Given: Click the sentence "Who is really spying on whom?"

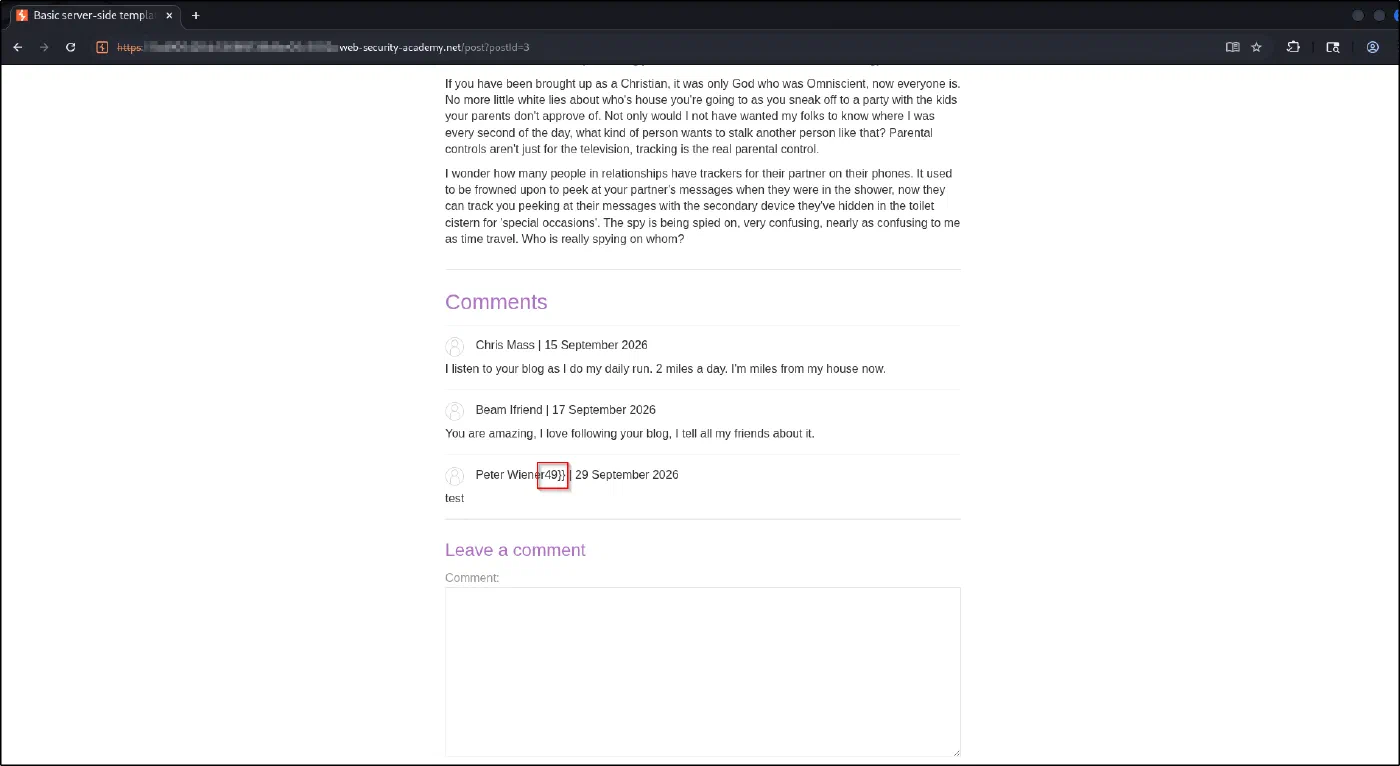Looking at the screenshot, I should click(x=602, y=240).
